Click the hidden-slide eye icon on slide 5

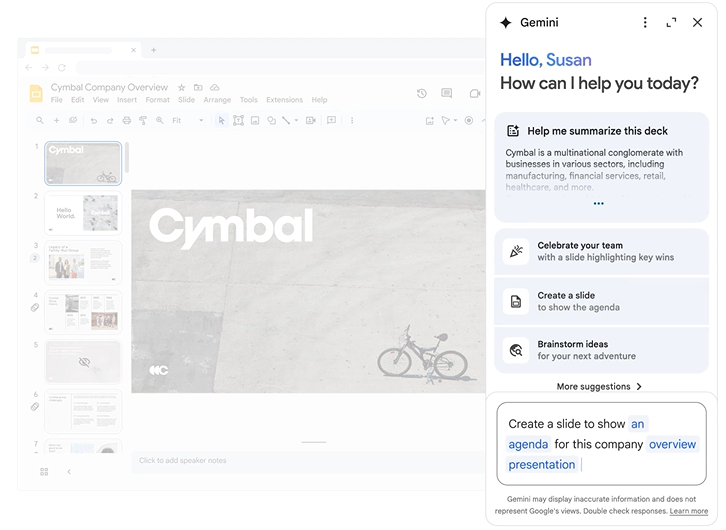click(x=84, y=362)
